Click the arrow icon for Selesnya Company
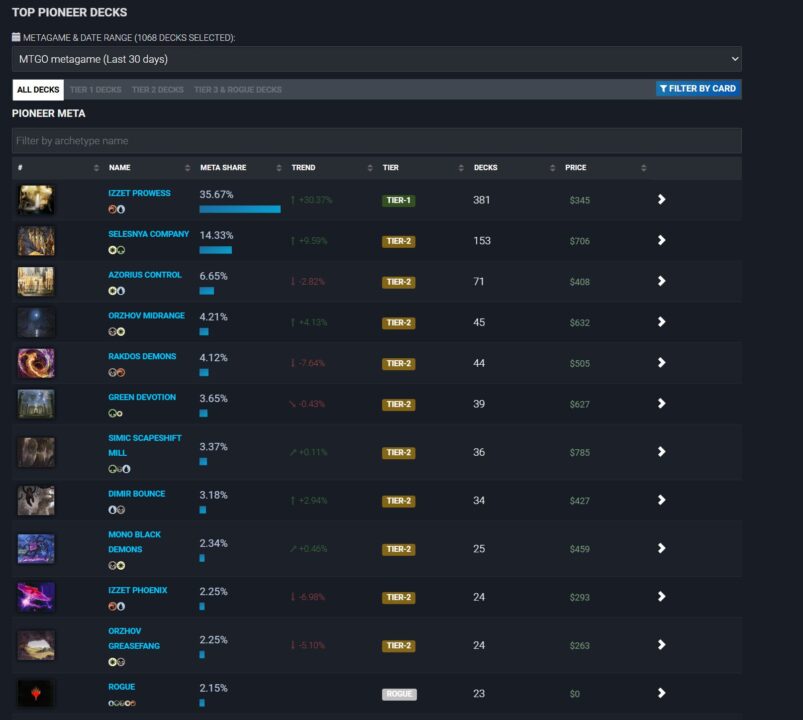 pyautogui.click(x=661, y=241)
